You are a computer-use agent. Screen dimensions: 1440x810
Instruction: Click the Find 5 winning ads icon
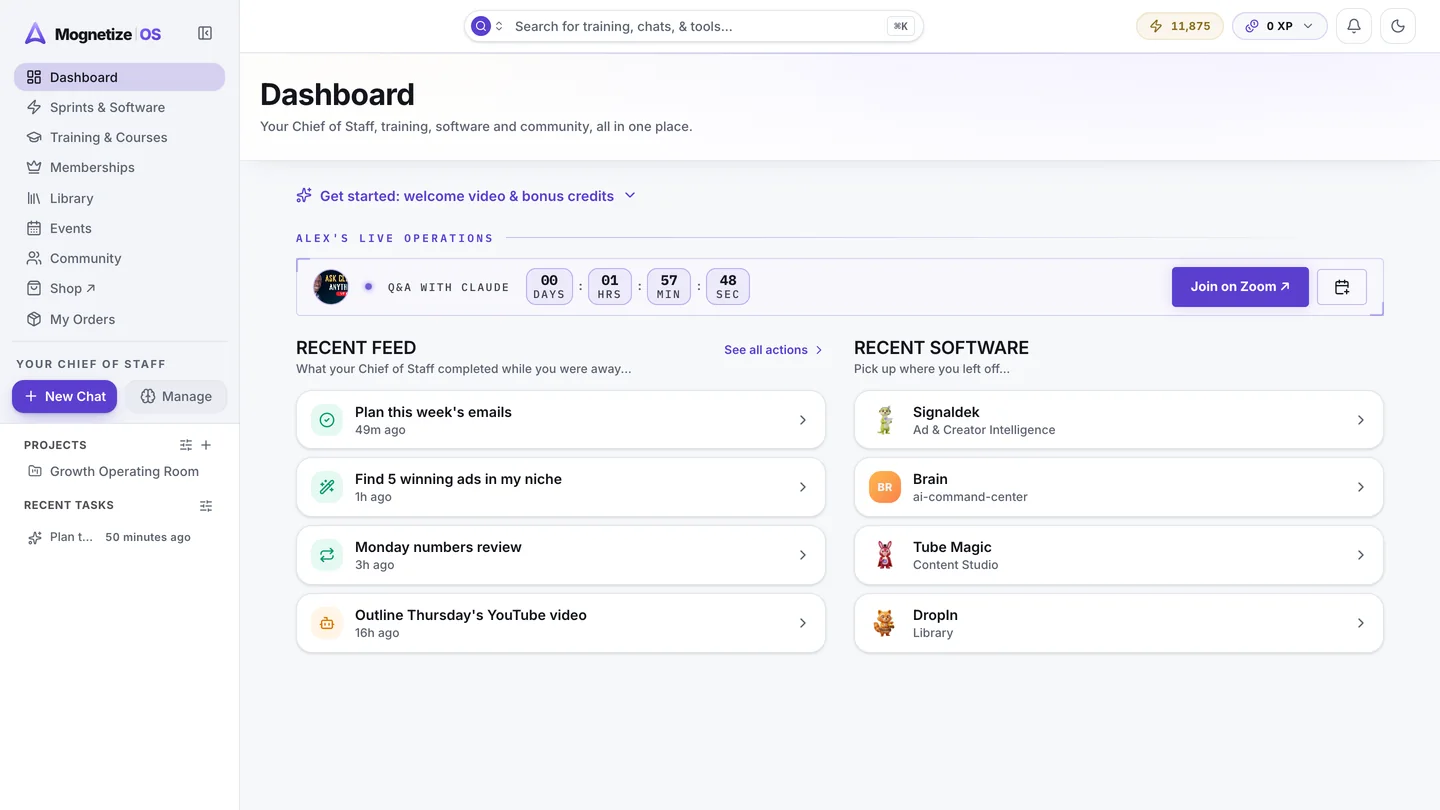point(327,487)
